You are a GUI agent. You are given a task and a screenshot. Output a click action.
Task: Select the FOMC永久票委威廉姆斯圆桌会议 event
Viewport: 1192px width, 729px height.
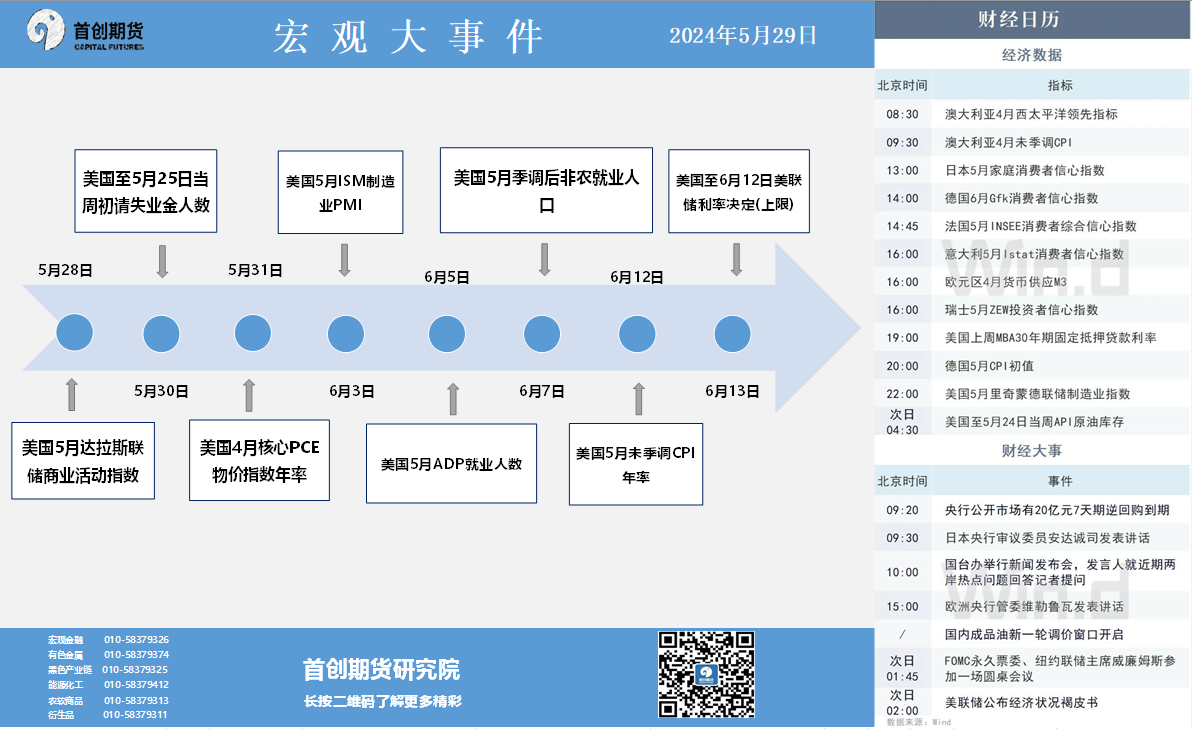tap(1033, 668)
